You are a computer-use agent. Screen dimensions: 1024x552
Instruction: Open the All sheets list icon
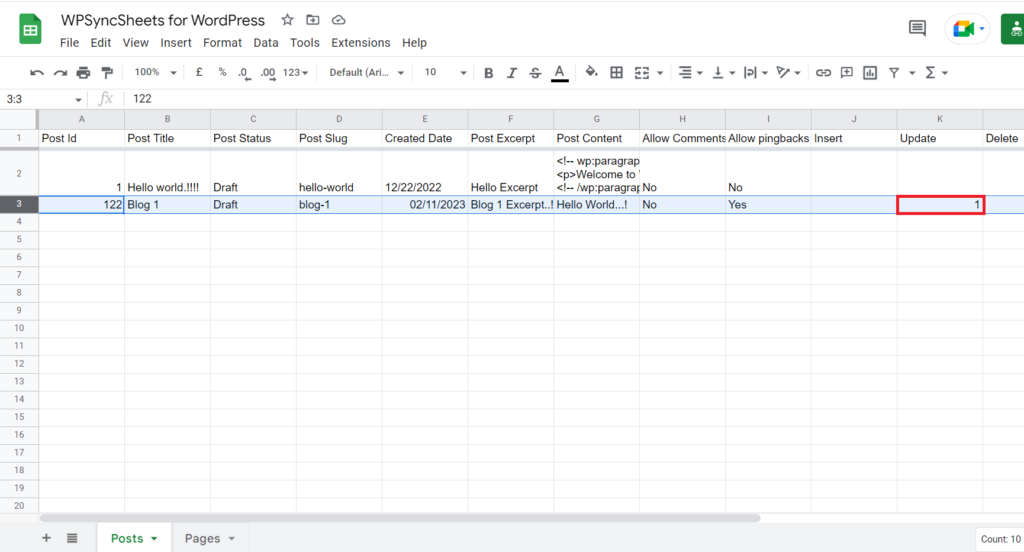72,538
